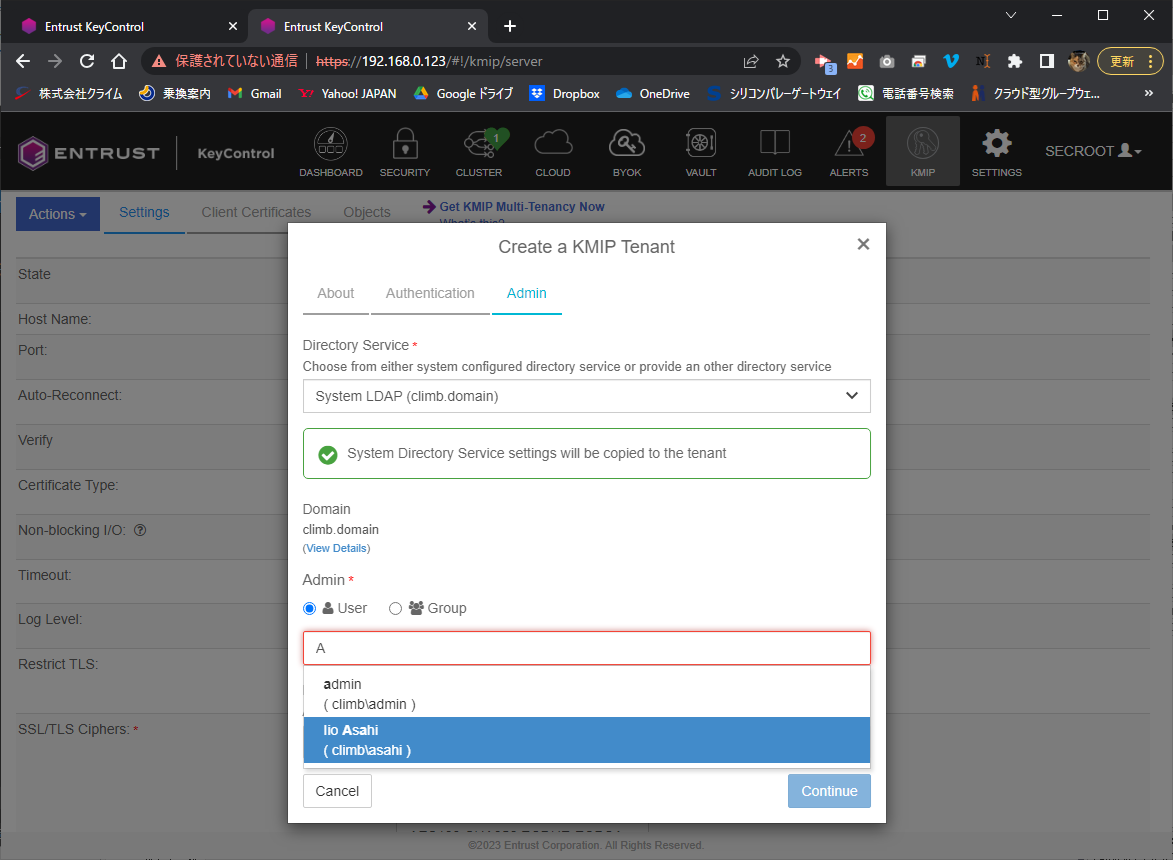Open the Client Certificates tab

(256, 212)
